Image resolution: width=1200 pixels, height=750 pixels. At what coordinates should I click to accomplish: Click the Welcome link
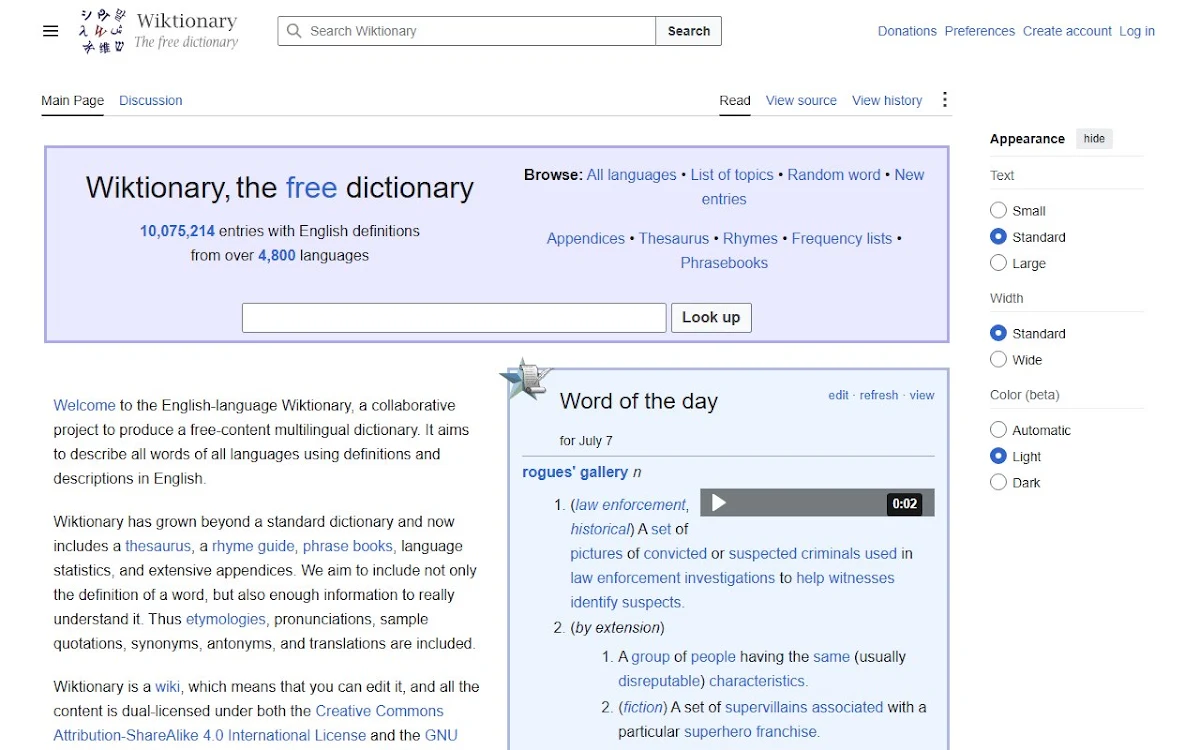[x=84, y=405]
